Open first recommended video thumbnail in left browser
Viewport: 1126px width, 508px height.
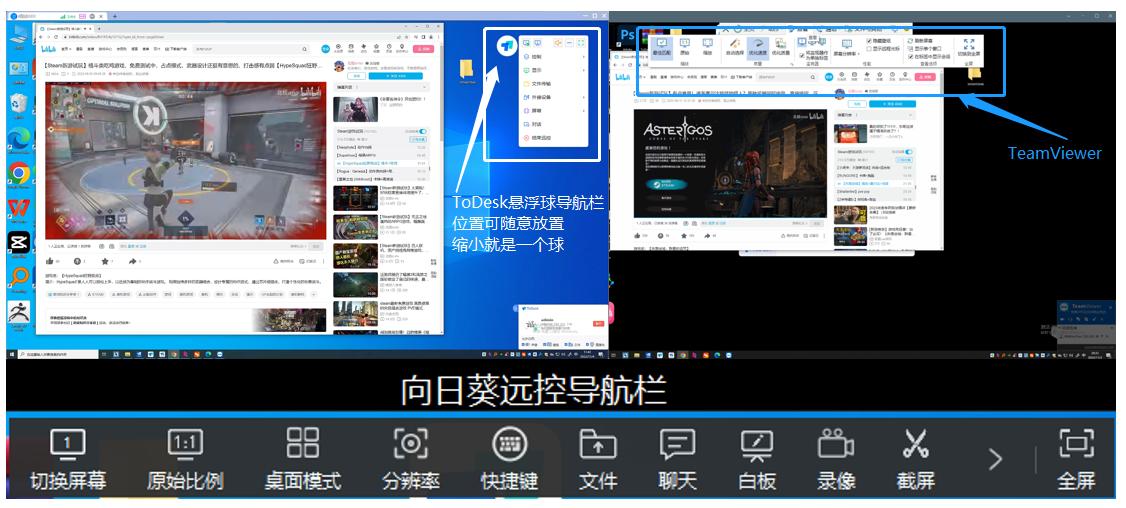[355, 109]
